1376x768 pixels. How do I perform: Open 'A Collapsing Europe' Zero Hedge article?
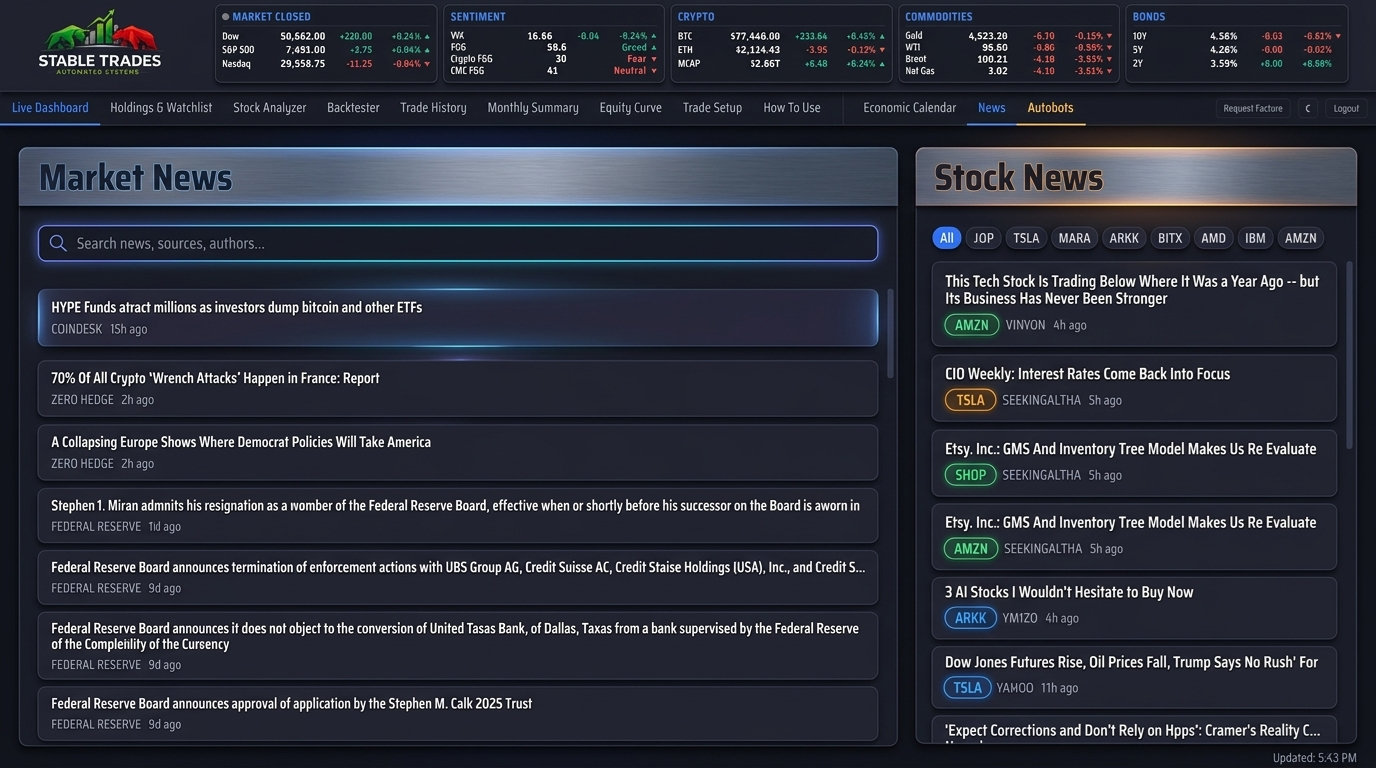click(458, 452)
